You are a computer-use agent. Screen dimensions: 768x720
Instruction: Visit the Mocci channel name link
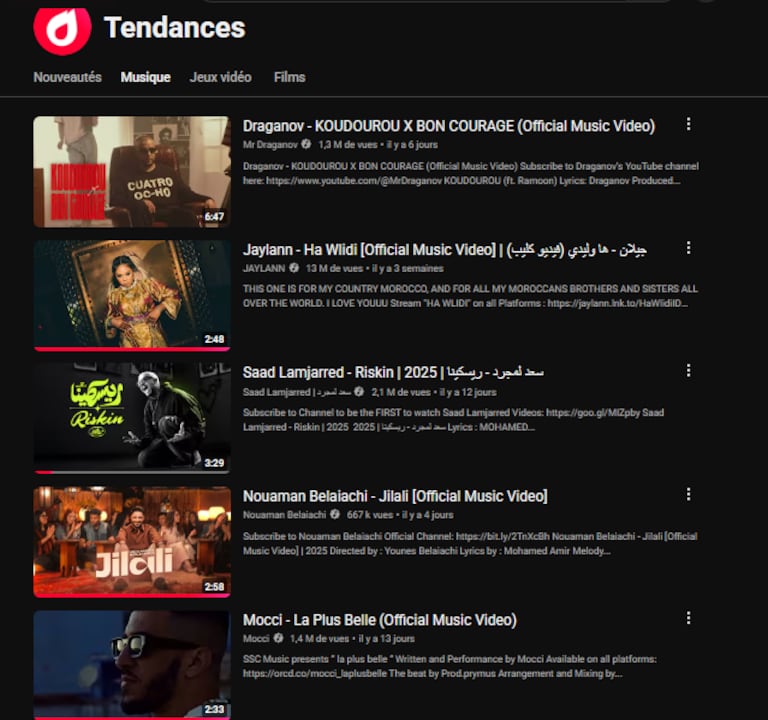(x=256, y=639)
